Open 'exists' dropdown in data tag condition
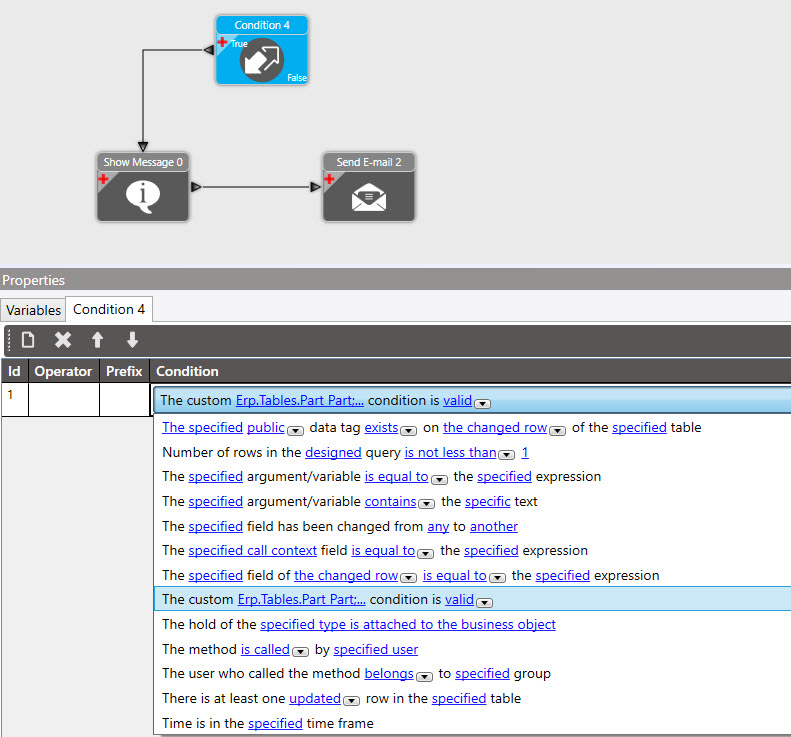791x737 pixels. pyautogui.click(x=408, y=431)
